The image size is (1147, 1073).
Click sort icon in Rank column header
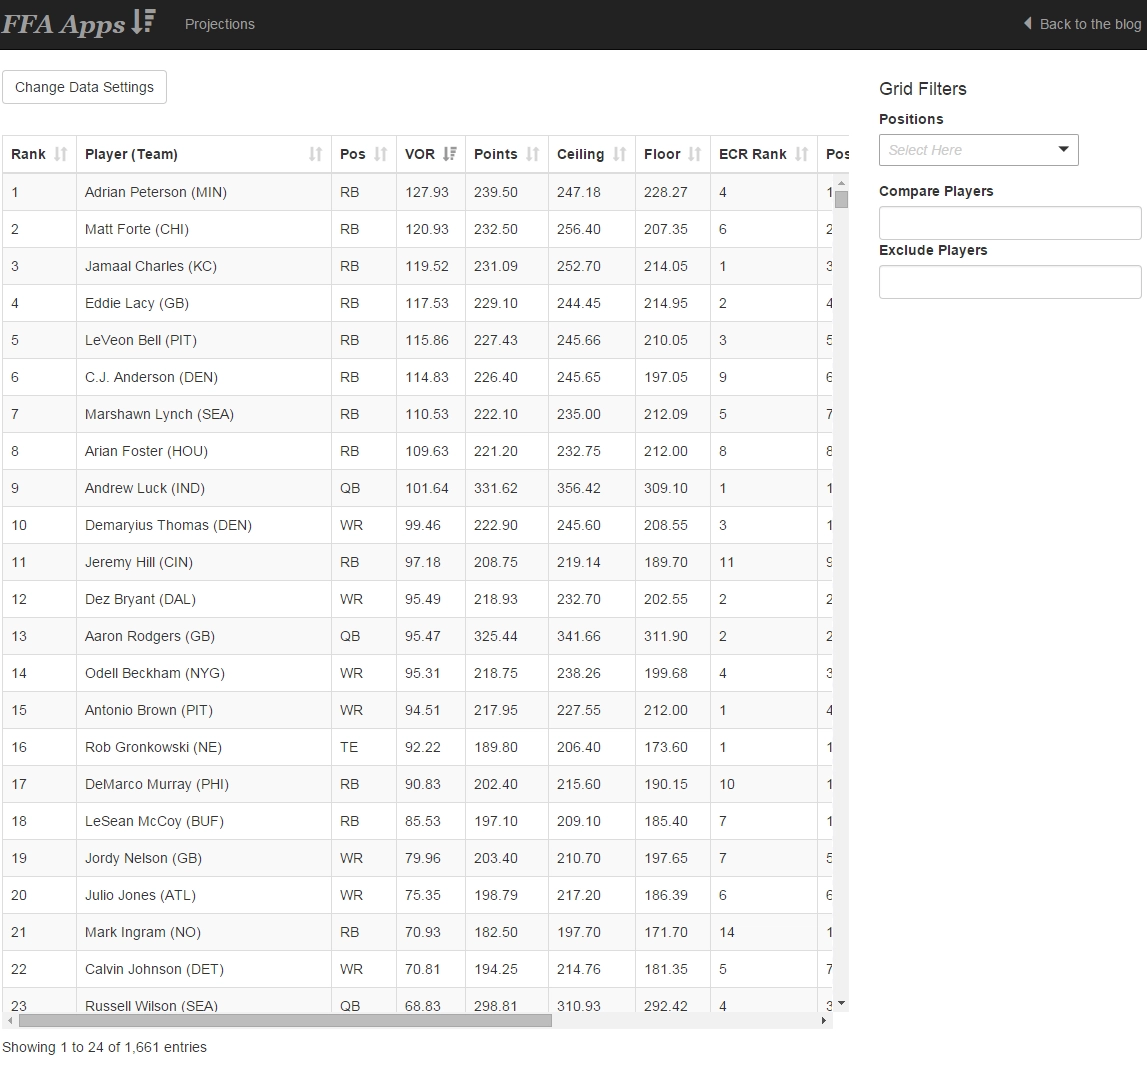[x=60, y=154]
